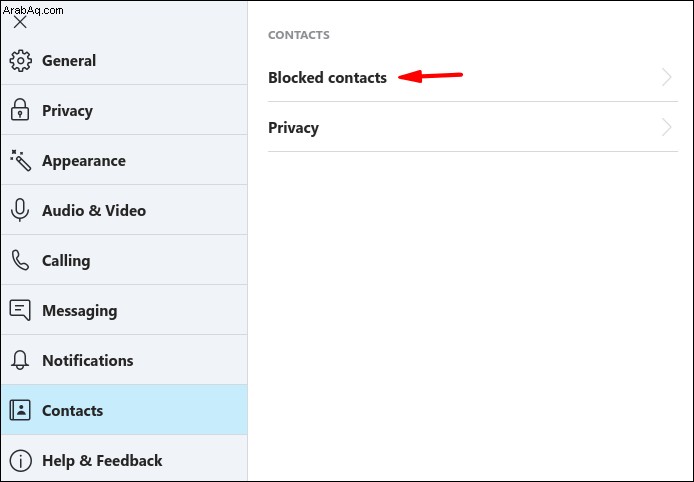Select the Messaging chat bubble icon
The height and width of the screenshot is (482, 694).
(x=20, y=310)
